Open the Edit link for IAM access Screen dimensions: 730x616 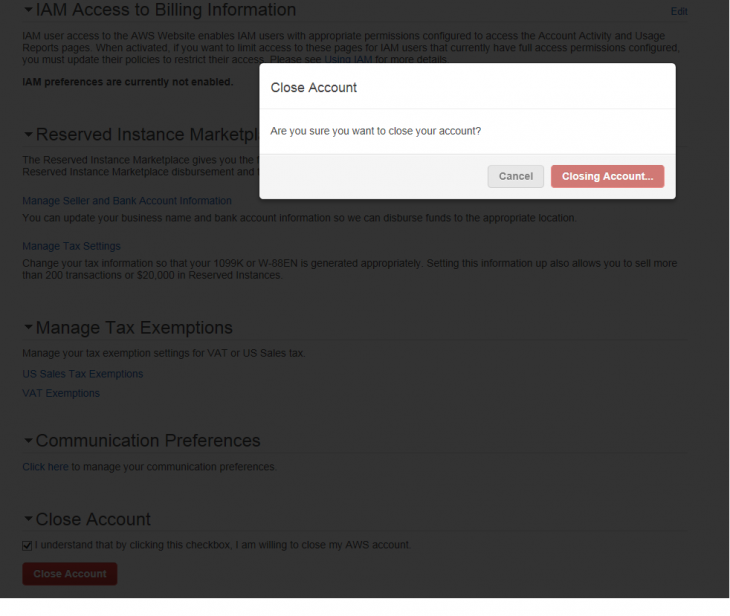(x=679, y=11)
